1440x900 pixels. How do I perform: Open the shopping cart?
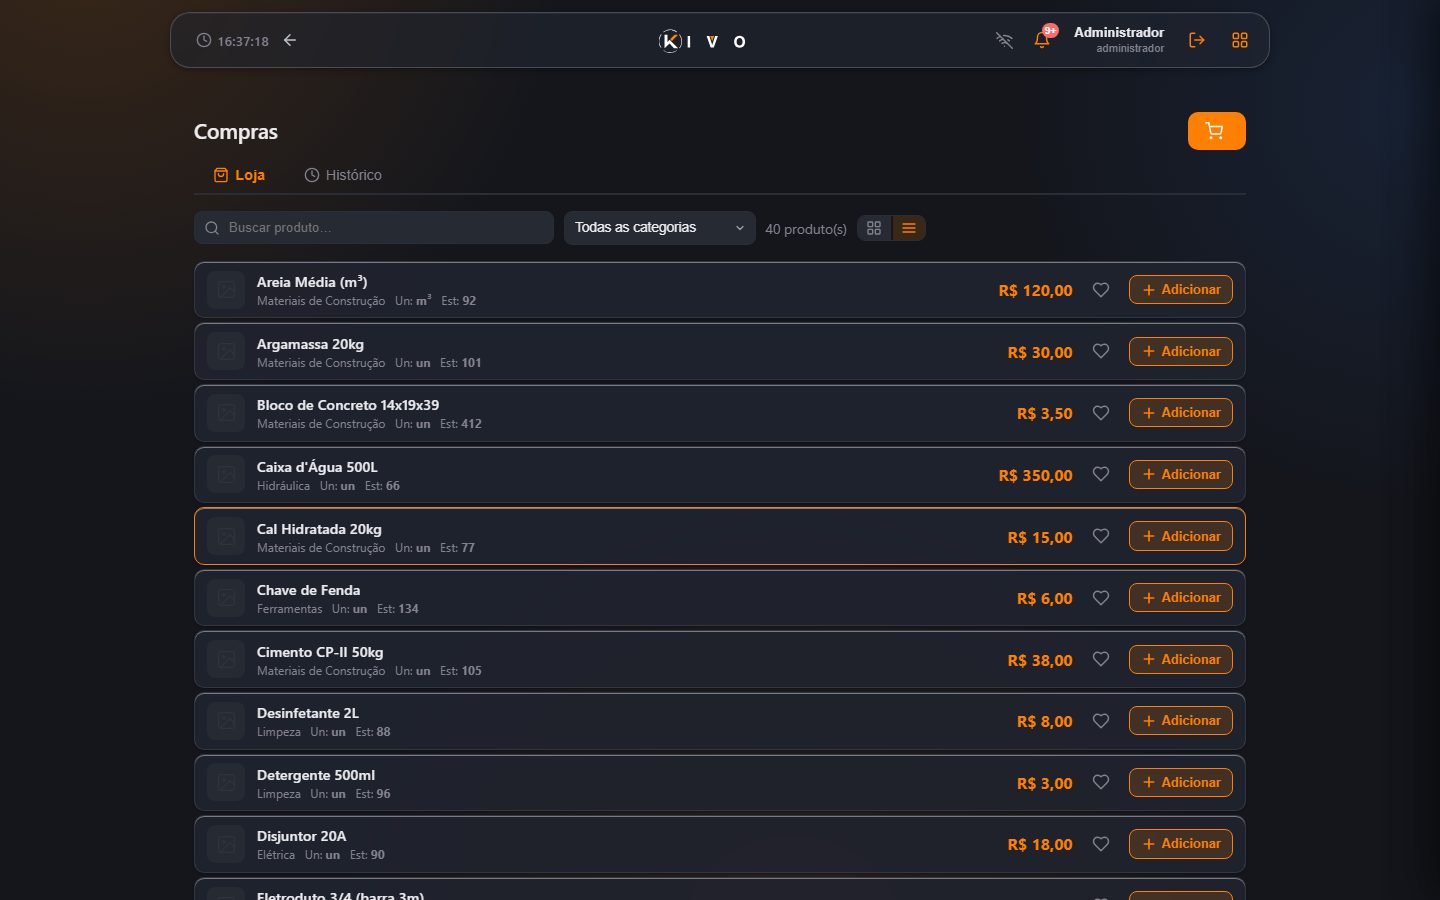pyautogui.click(x=1216, y=131)
